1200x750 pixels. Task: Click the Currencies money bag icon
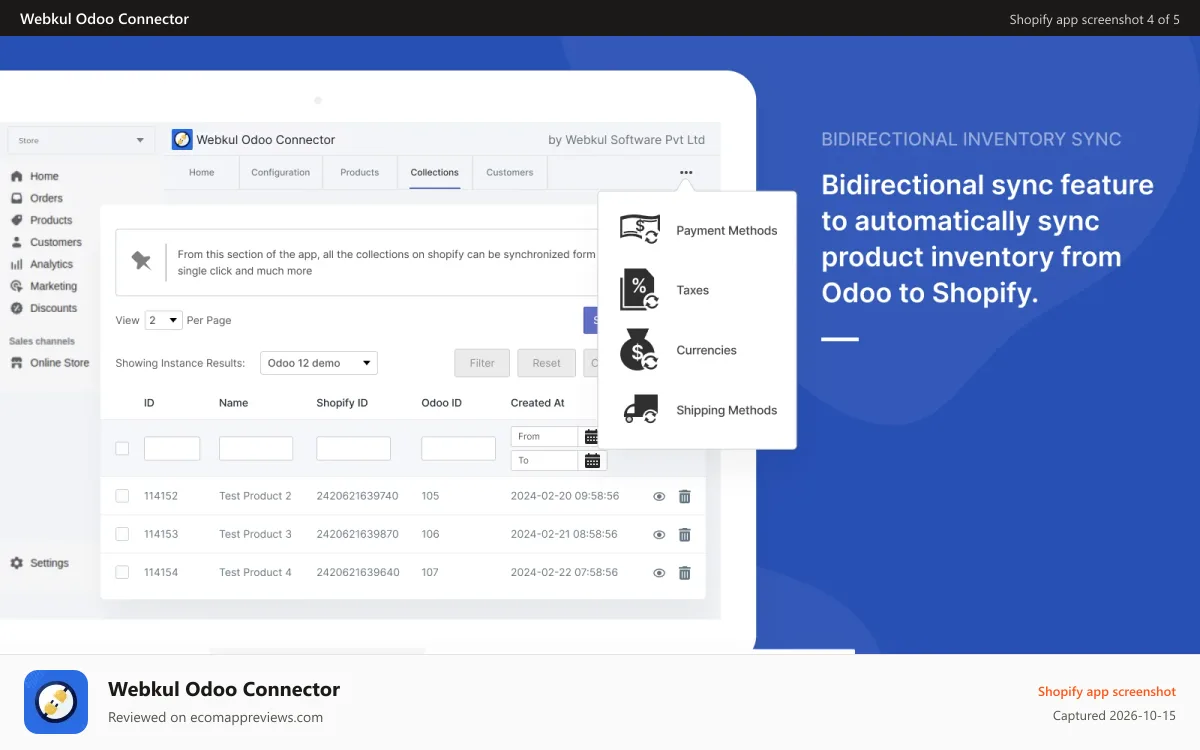639,350
